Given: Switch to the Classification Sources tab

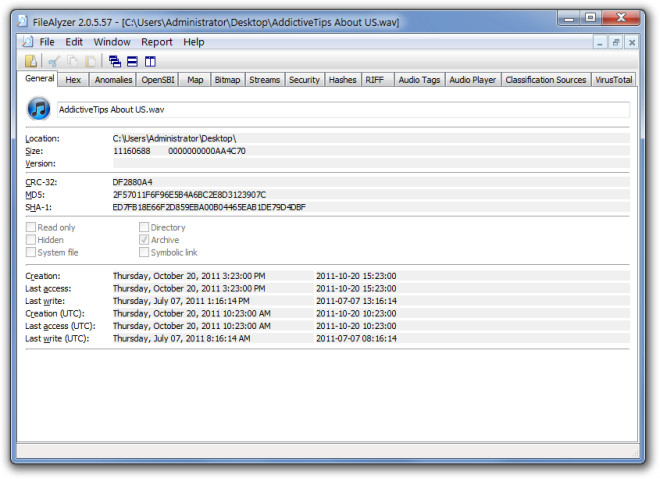Looking at the screenshot, I should click(546, 80).
